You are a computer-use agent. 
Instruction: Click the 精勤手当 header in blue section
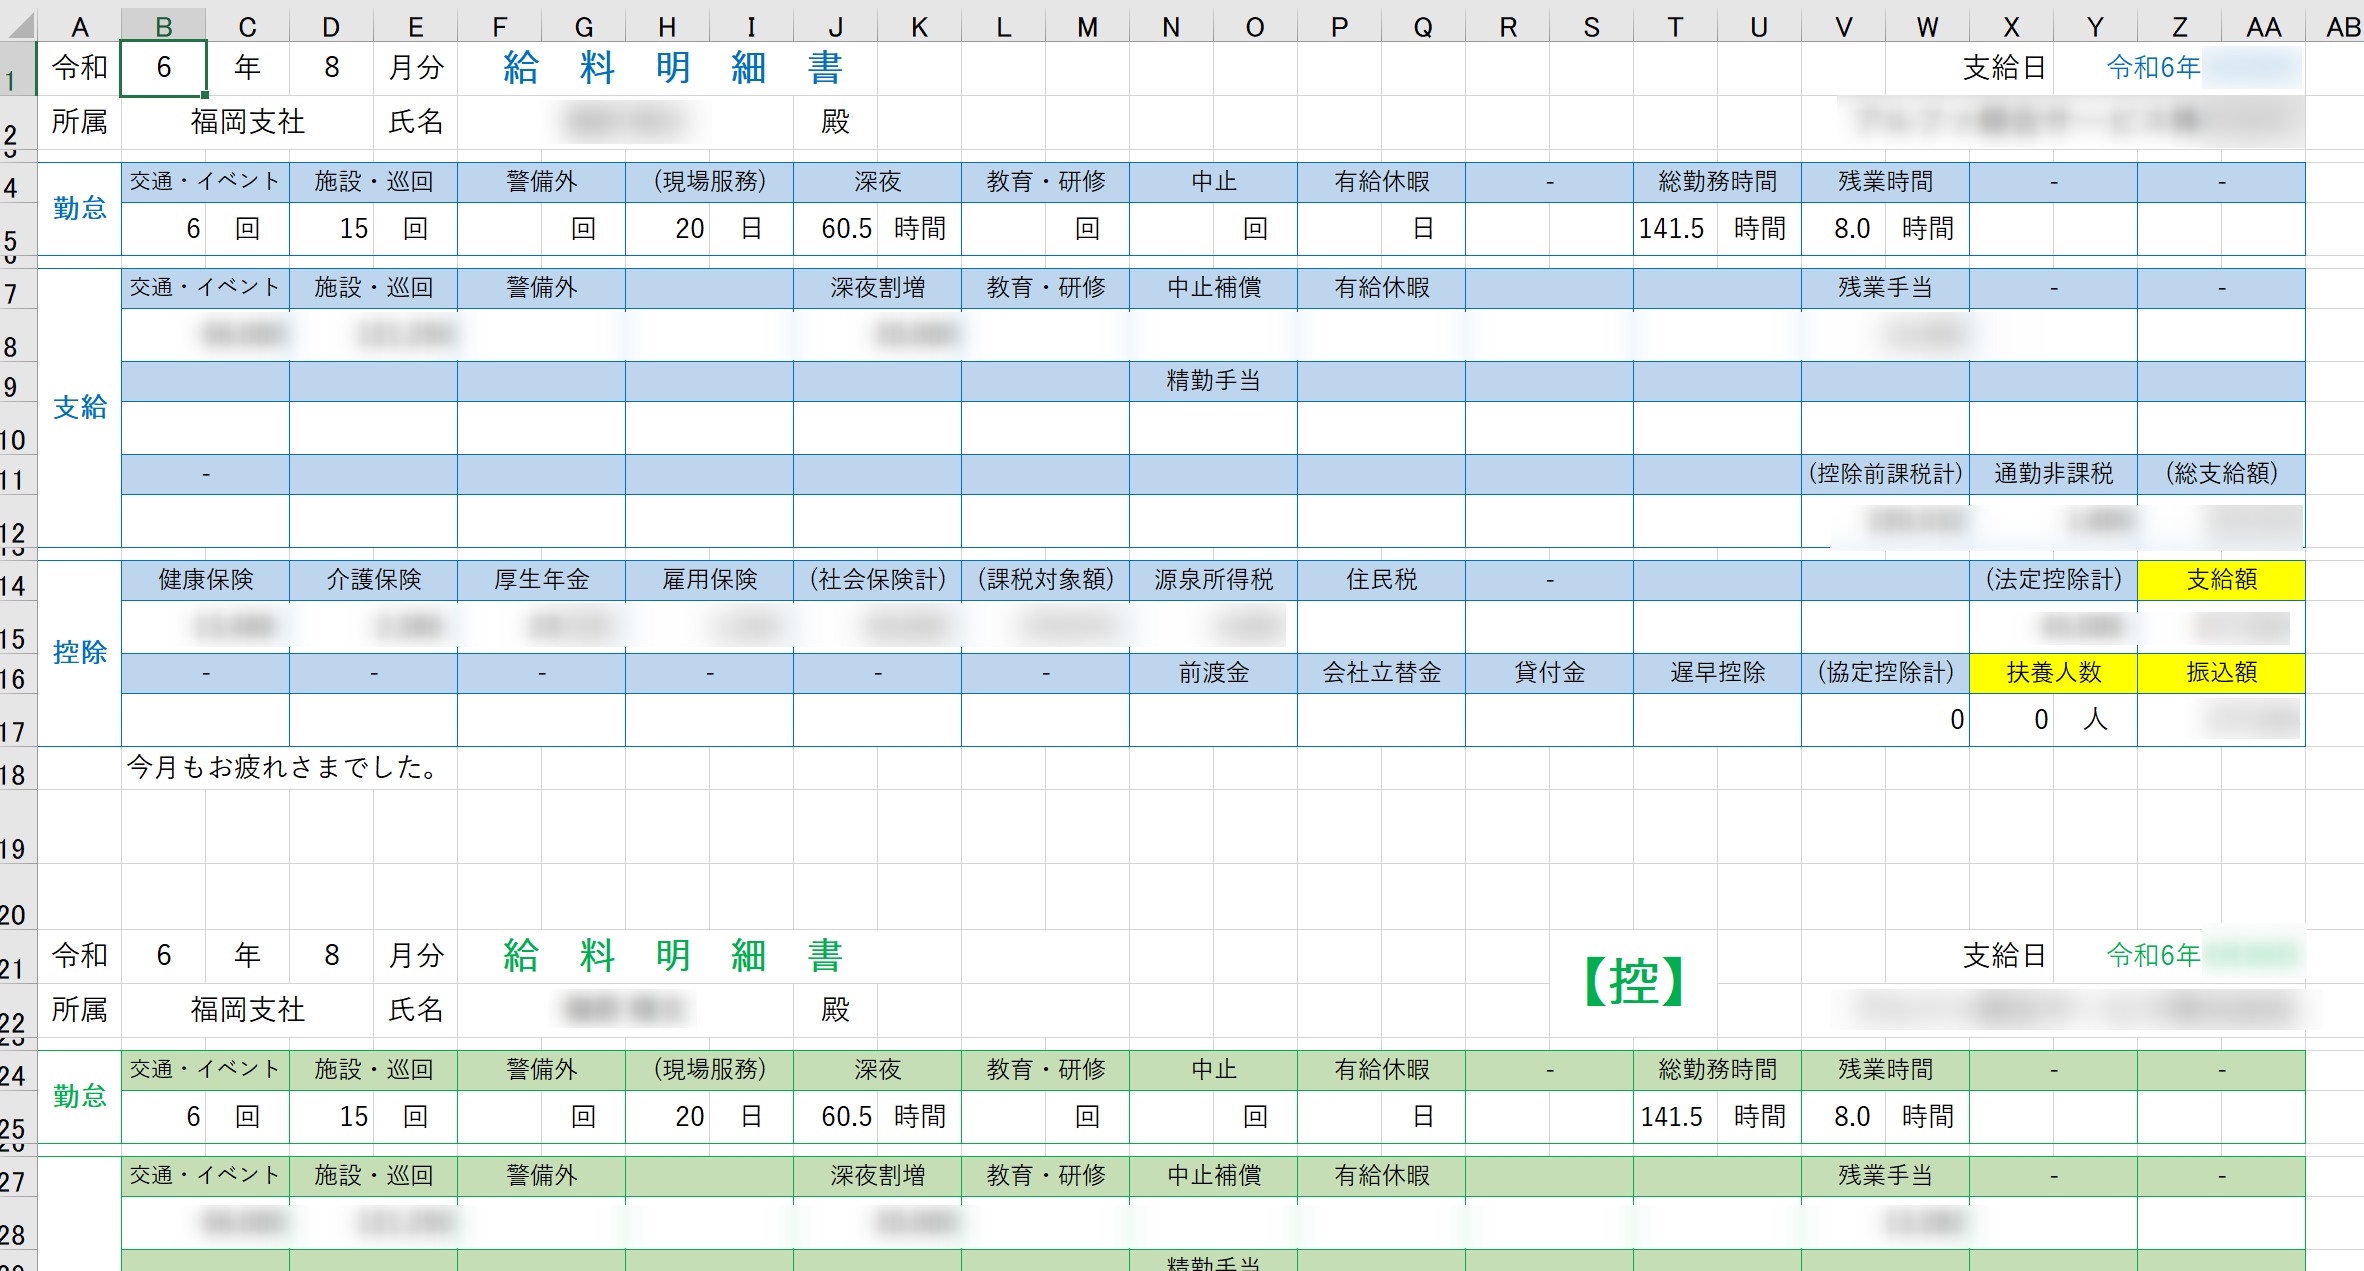(x=1213, y=381)
